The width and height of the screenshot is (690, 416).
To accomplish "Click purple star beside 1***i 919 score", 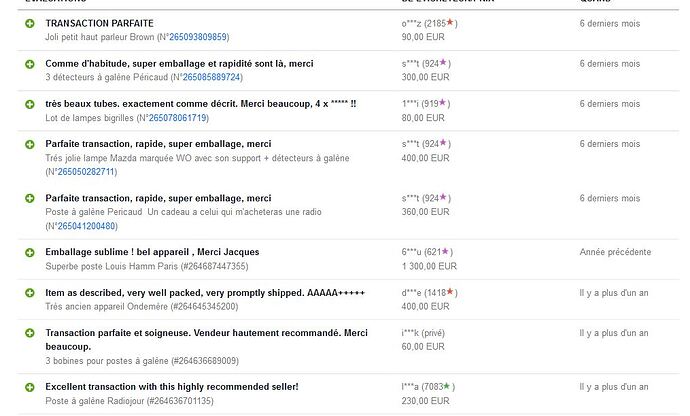I will click(x=443, y=103).
